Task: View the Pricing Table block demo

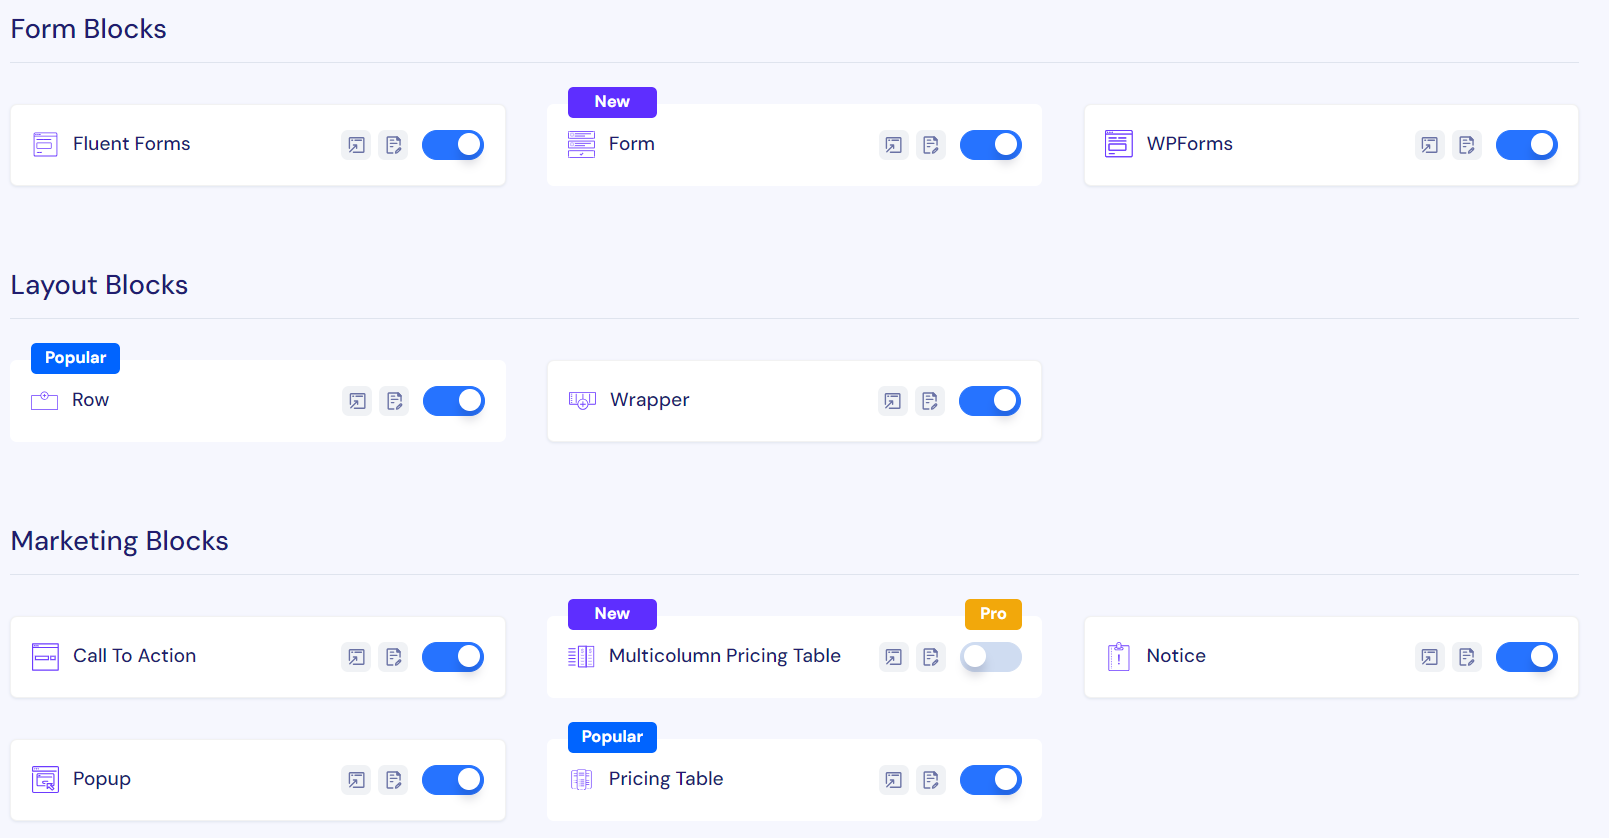Action: point(893,780)
